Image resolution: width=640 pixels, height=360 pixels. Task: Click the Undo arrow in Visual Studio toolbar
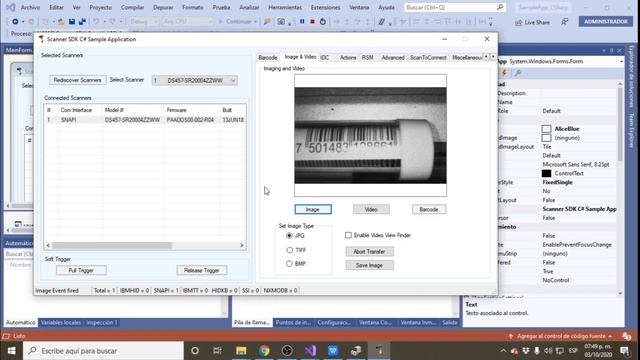(96, 22)
